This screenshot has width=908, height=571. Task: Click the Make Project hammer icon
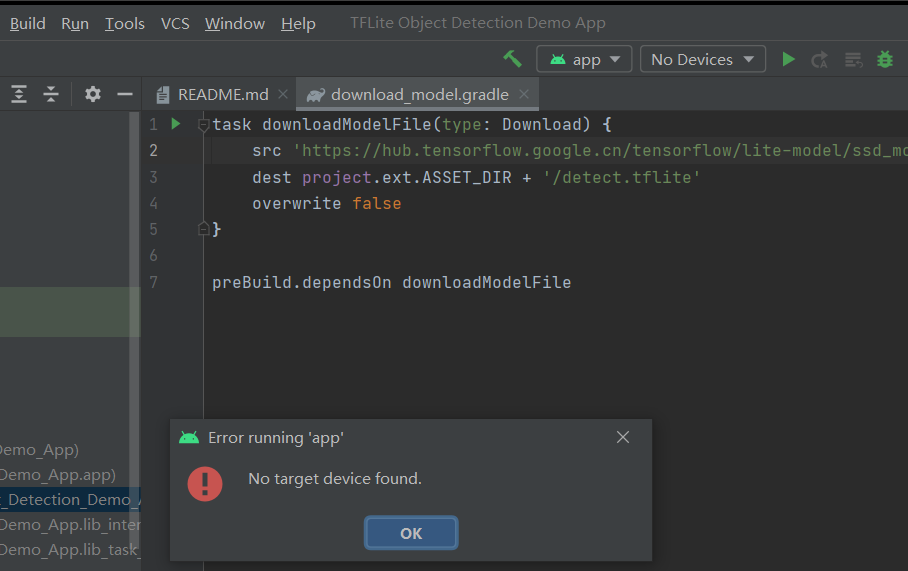tap(512, 59)
